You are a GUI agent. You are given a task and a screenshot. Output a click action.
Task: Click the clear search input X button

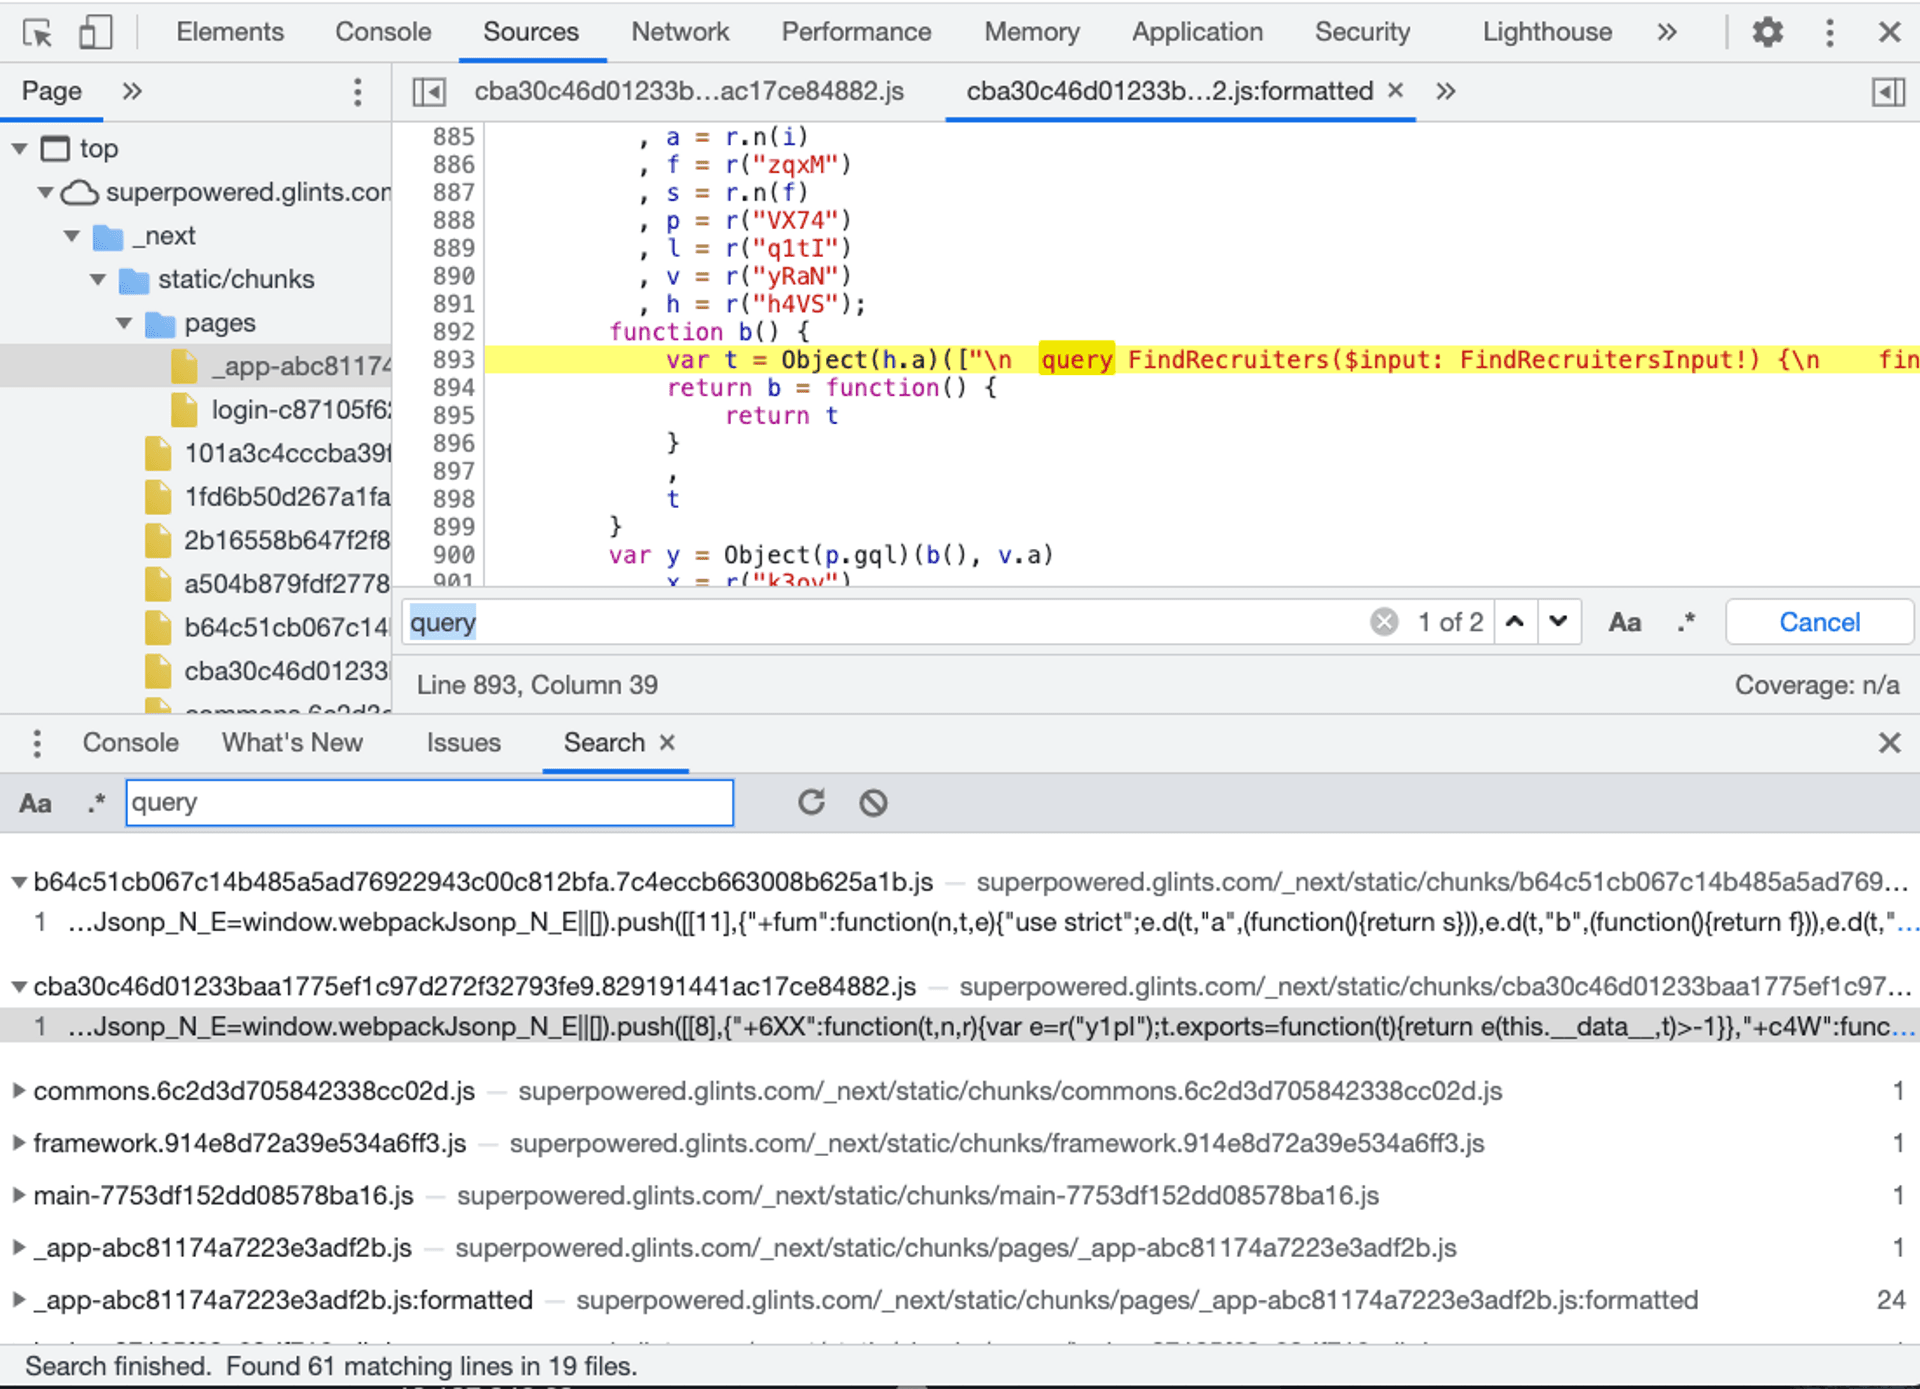[1374, 623]
